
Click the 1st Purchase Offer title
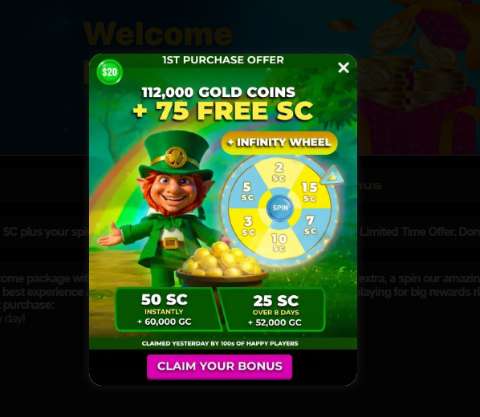coord(223,60)
